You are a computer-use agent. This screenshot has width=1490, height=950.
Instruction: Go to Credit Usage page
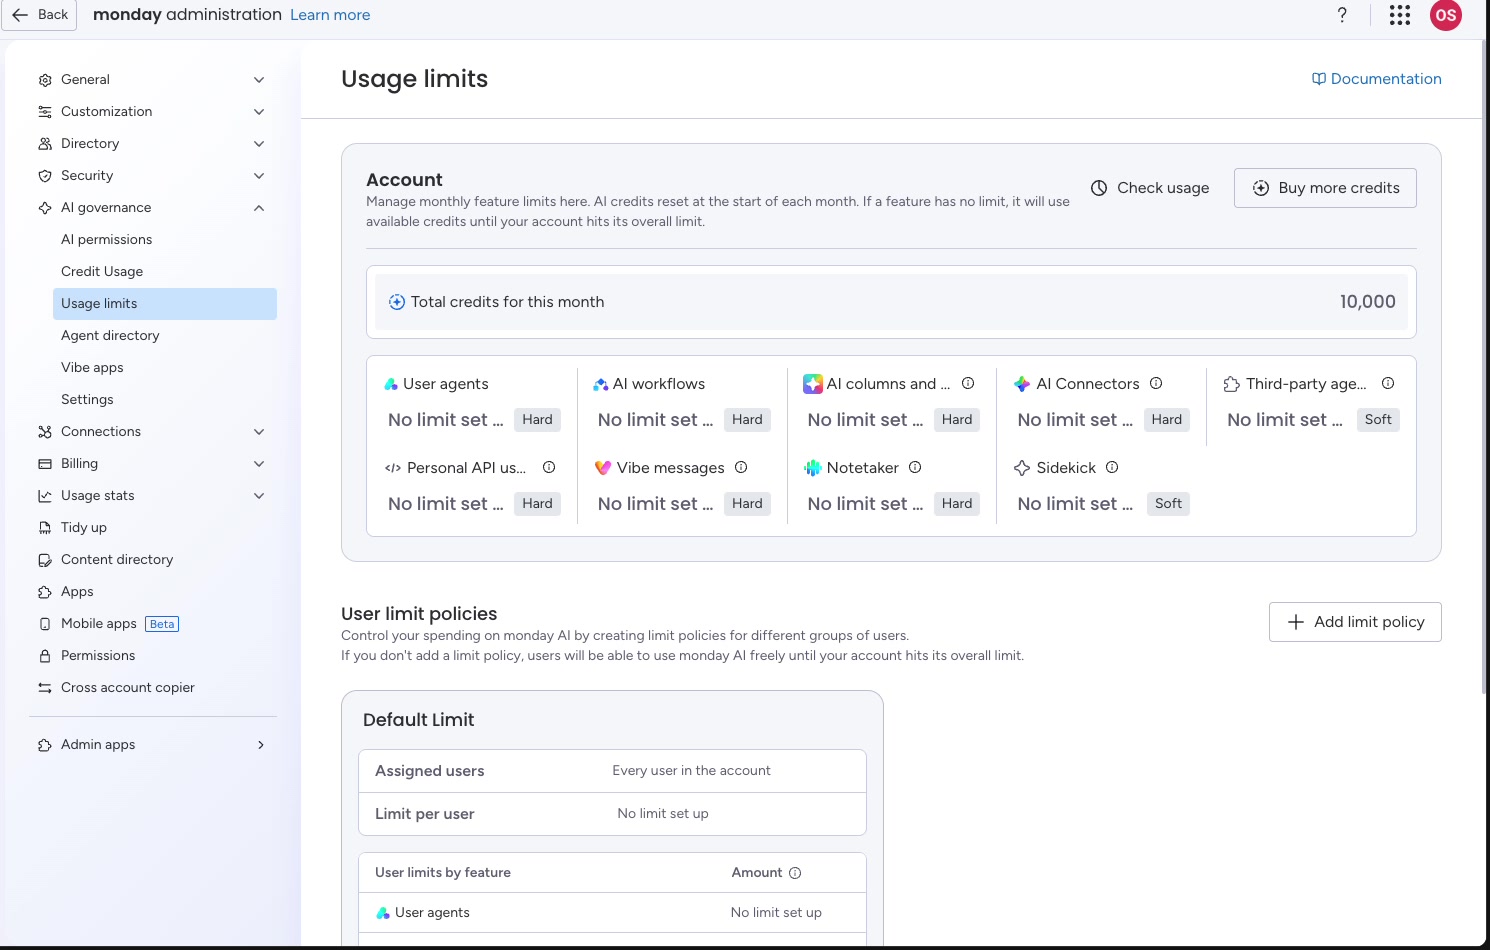pyautogui.click(x=165, y=272)
